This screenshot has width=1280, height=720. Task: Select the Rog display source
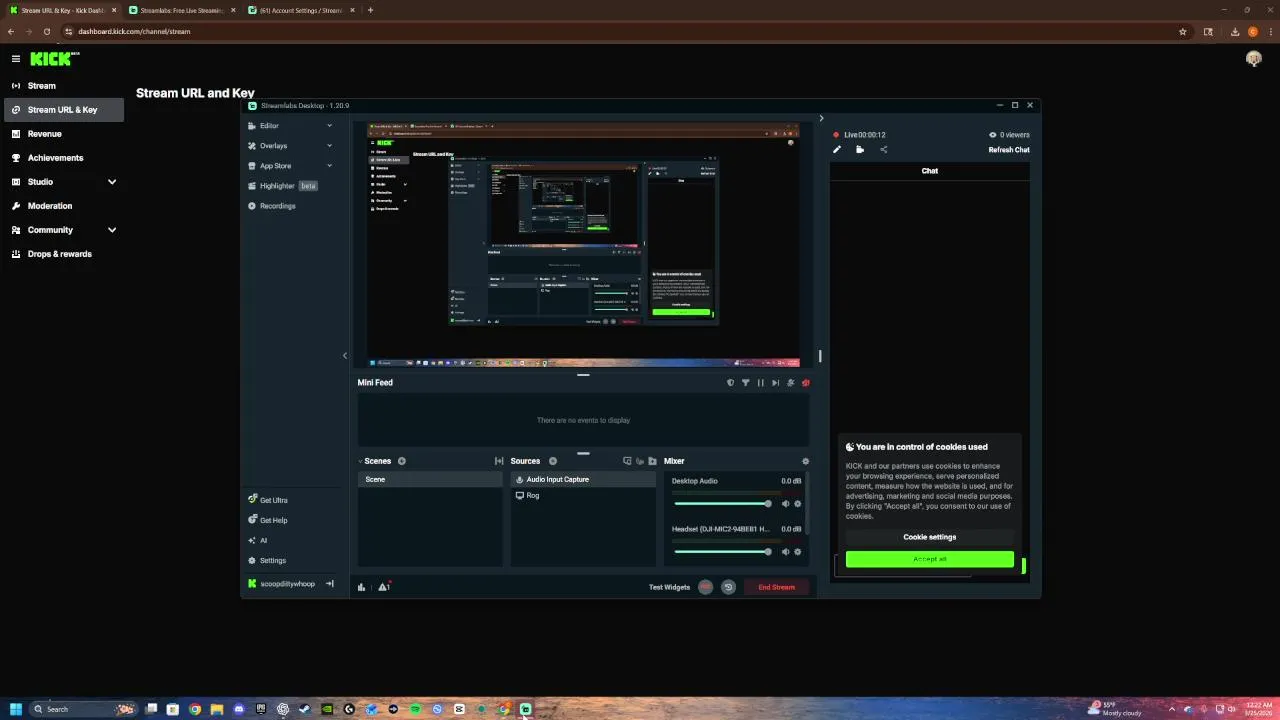(x=583, y=495)
